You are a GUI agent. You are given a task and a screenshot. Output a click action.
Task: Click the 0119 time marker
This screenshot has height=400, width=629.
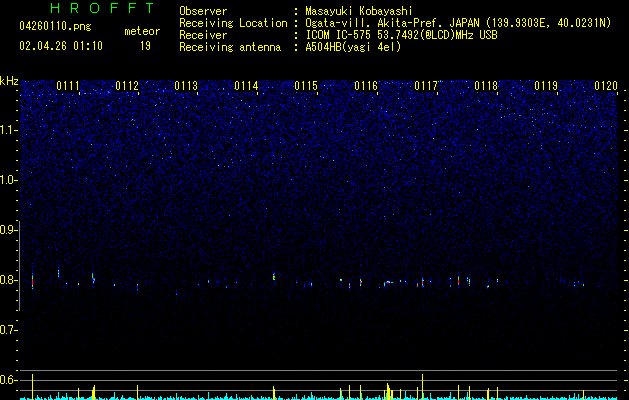(546, 86)
